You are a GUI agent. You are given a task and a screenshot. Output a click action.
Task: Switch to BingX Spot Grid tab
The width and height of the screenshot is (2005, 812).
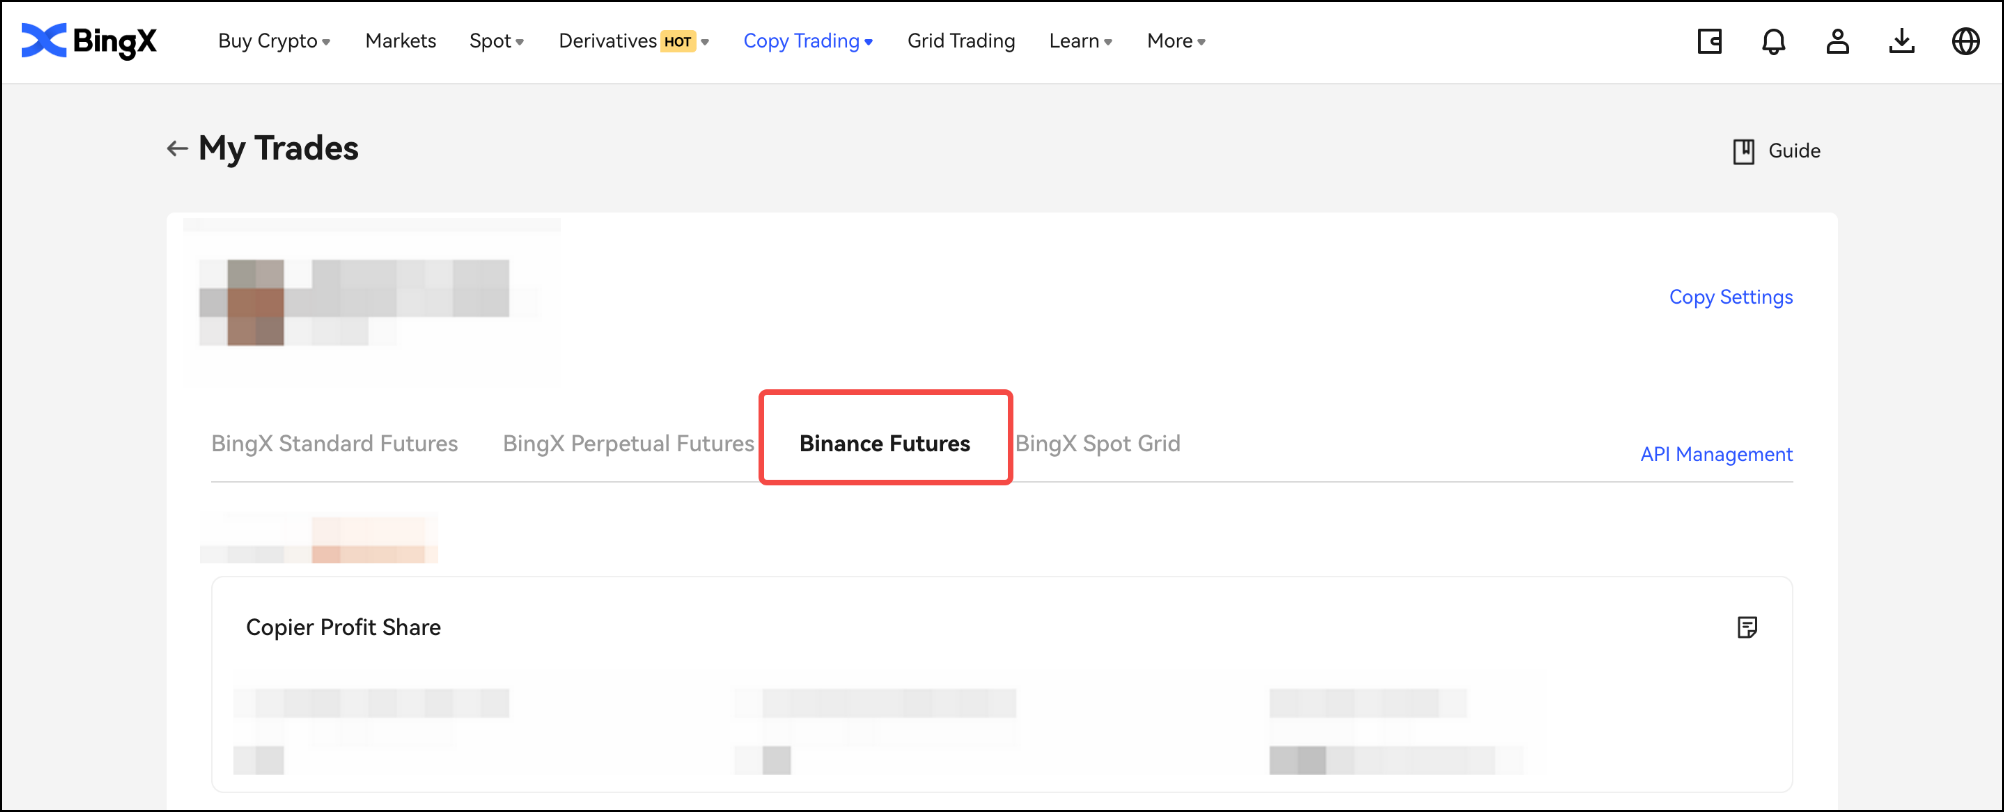coord(1098,443)
